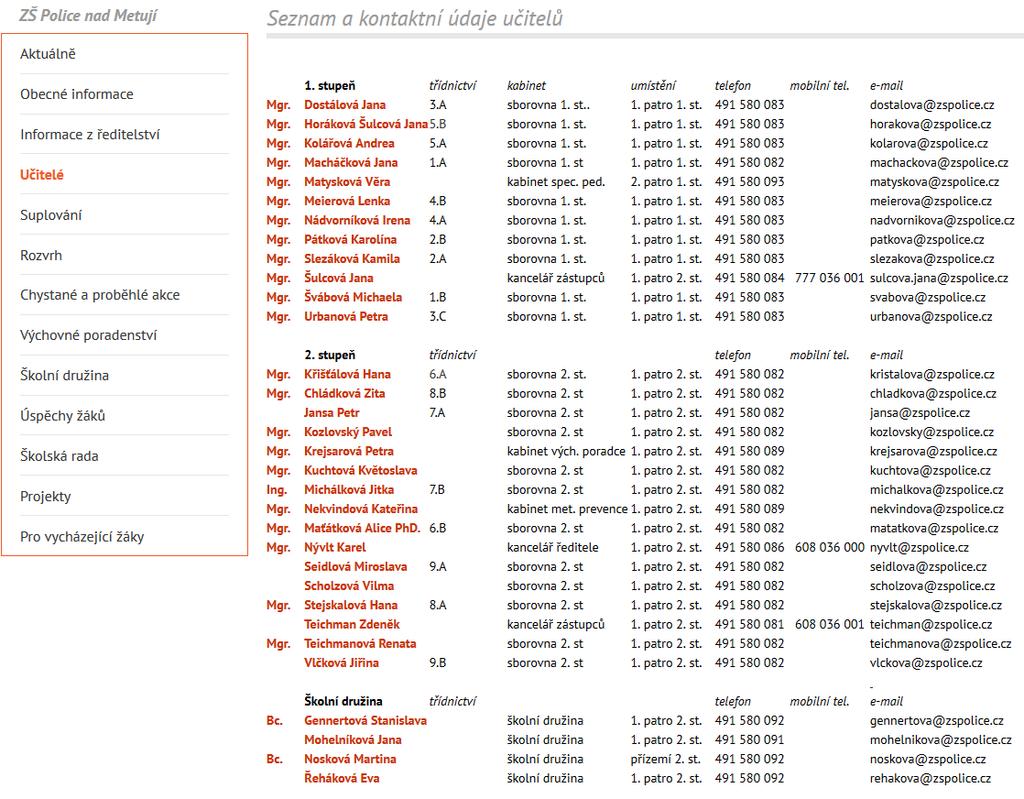1024x799 pixels.
Task: Open Kolářová Andrea's profile
Action: [x=349, y=144]
